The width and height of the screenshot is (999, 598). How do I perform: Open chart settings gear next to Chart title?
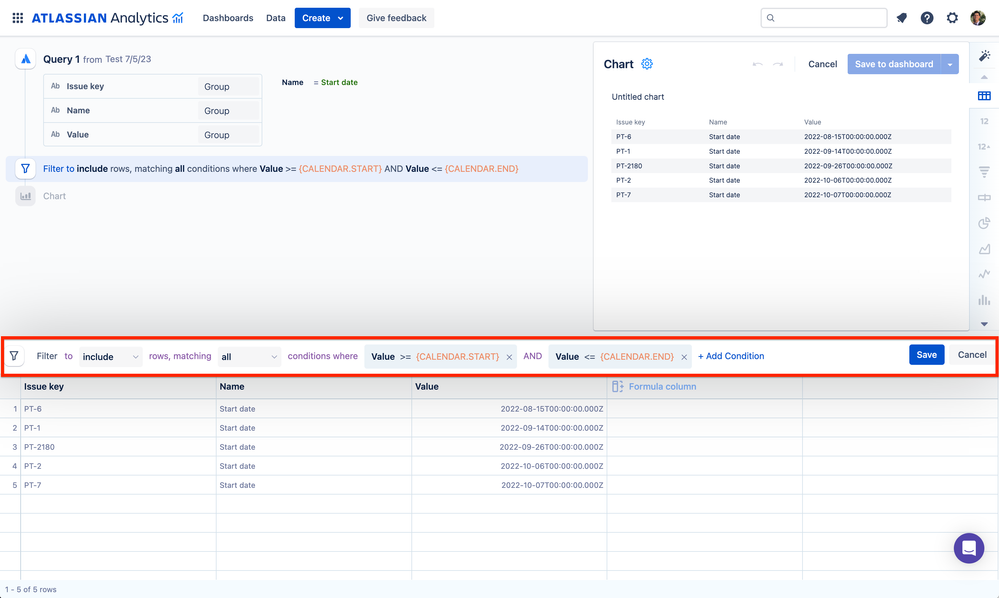[x=647, y=64]
